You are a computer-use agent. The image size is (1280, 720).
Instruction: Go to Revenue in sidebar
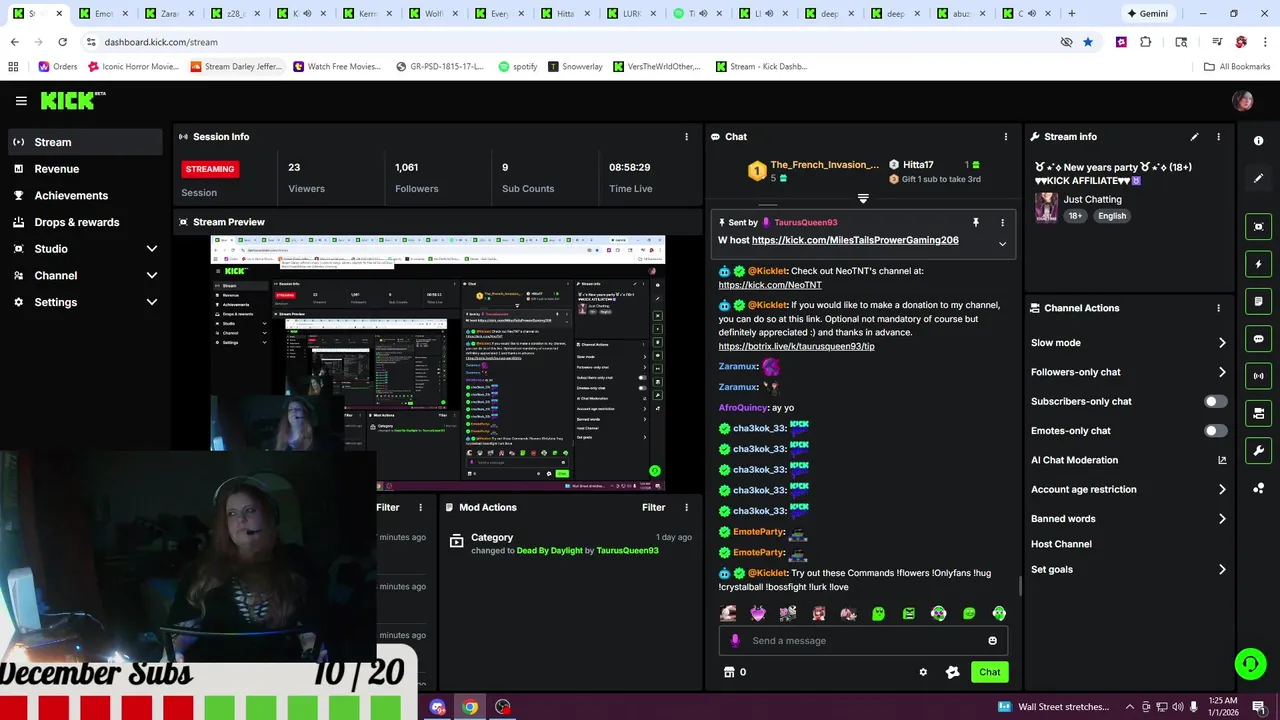[85, 169]
